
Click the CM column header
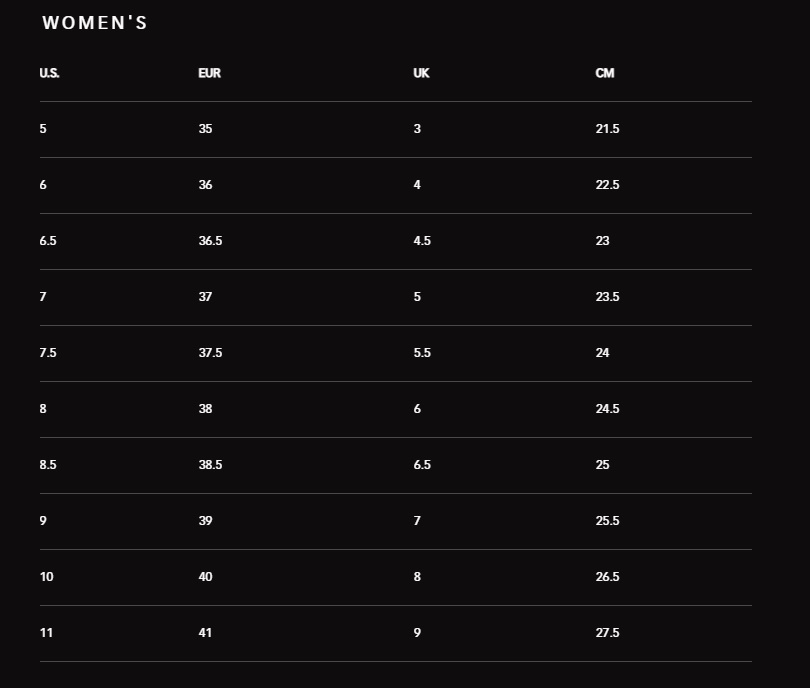click(604, 74)
